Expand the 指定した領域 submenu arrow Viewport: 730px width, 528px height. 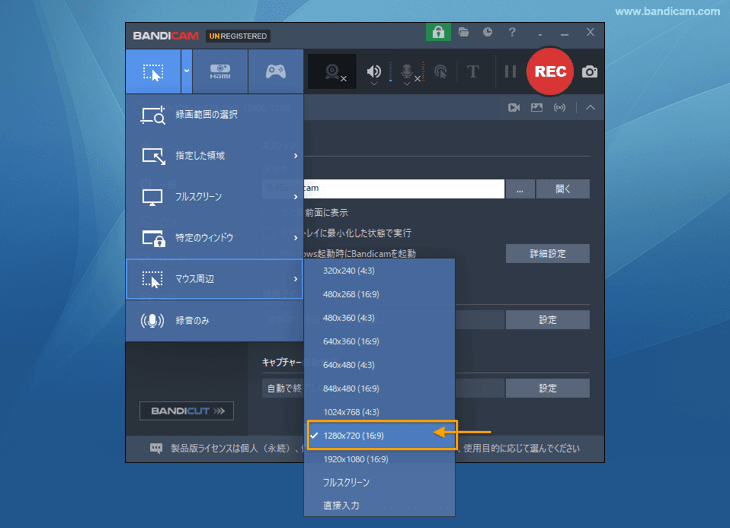pyautogui.click(x=296, y=156)
